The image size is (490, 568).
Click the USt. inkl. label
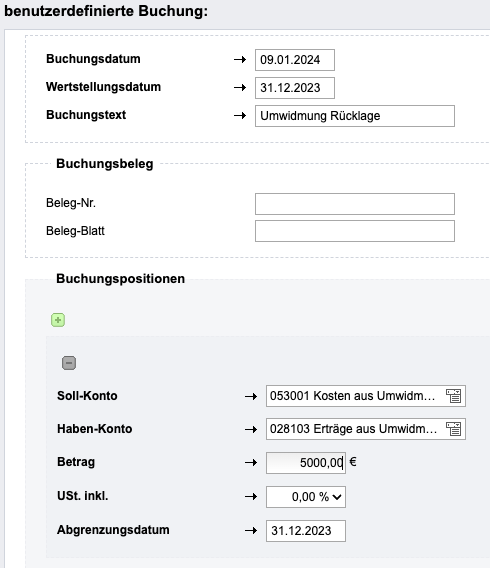[83, 496]
